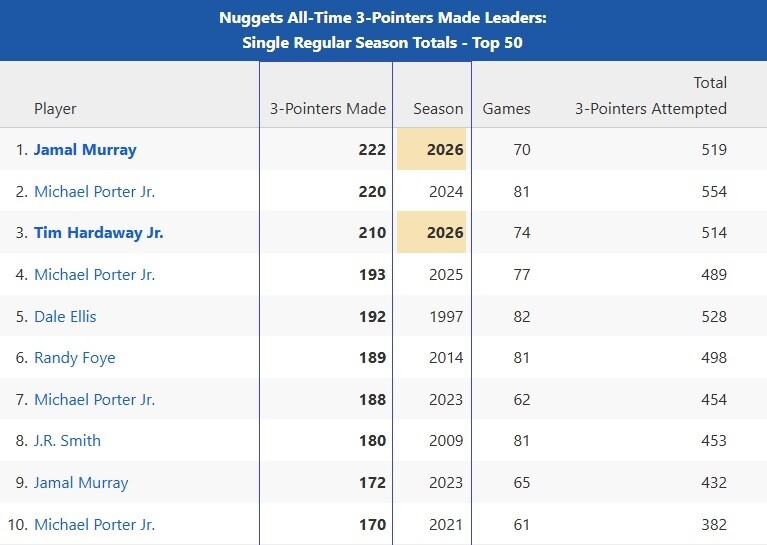Screen dimensions: 767x545
Task: Open Jamal Murray's rank 1 player link
Action: 85,150
